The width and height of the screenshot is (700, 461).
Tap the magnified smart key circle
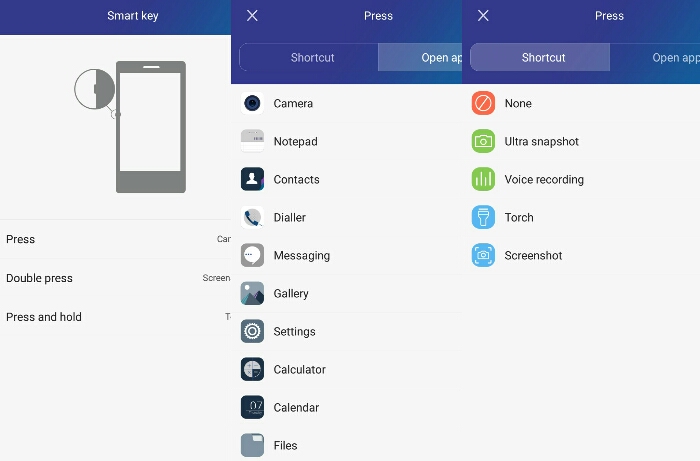click(95, 89)
